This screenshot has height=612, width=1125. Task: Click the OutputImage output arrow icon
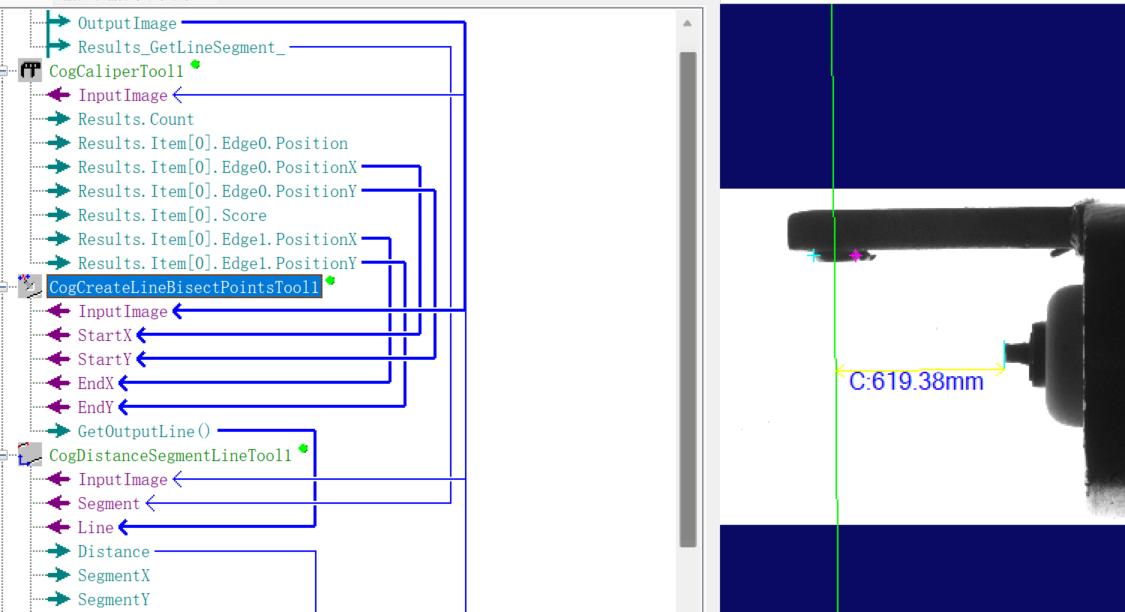click(57, 22)
